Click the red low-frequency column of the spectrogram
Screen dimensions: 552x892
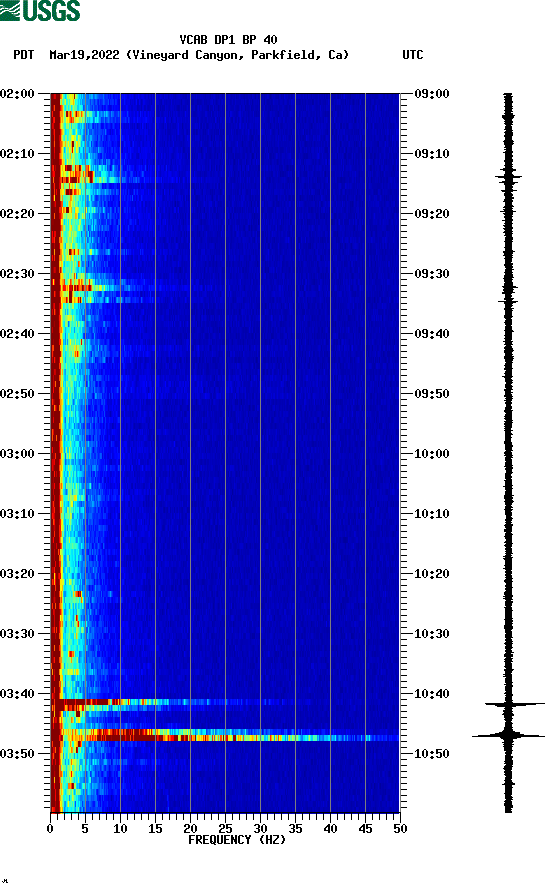coord(55,452)
